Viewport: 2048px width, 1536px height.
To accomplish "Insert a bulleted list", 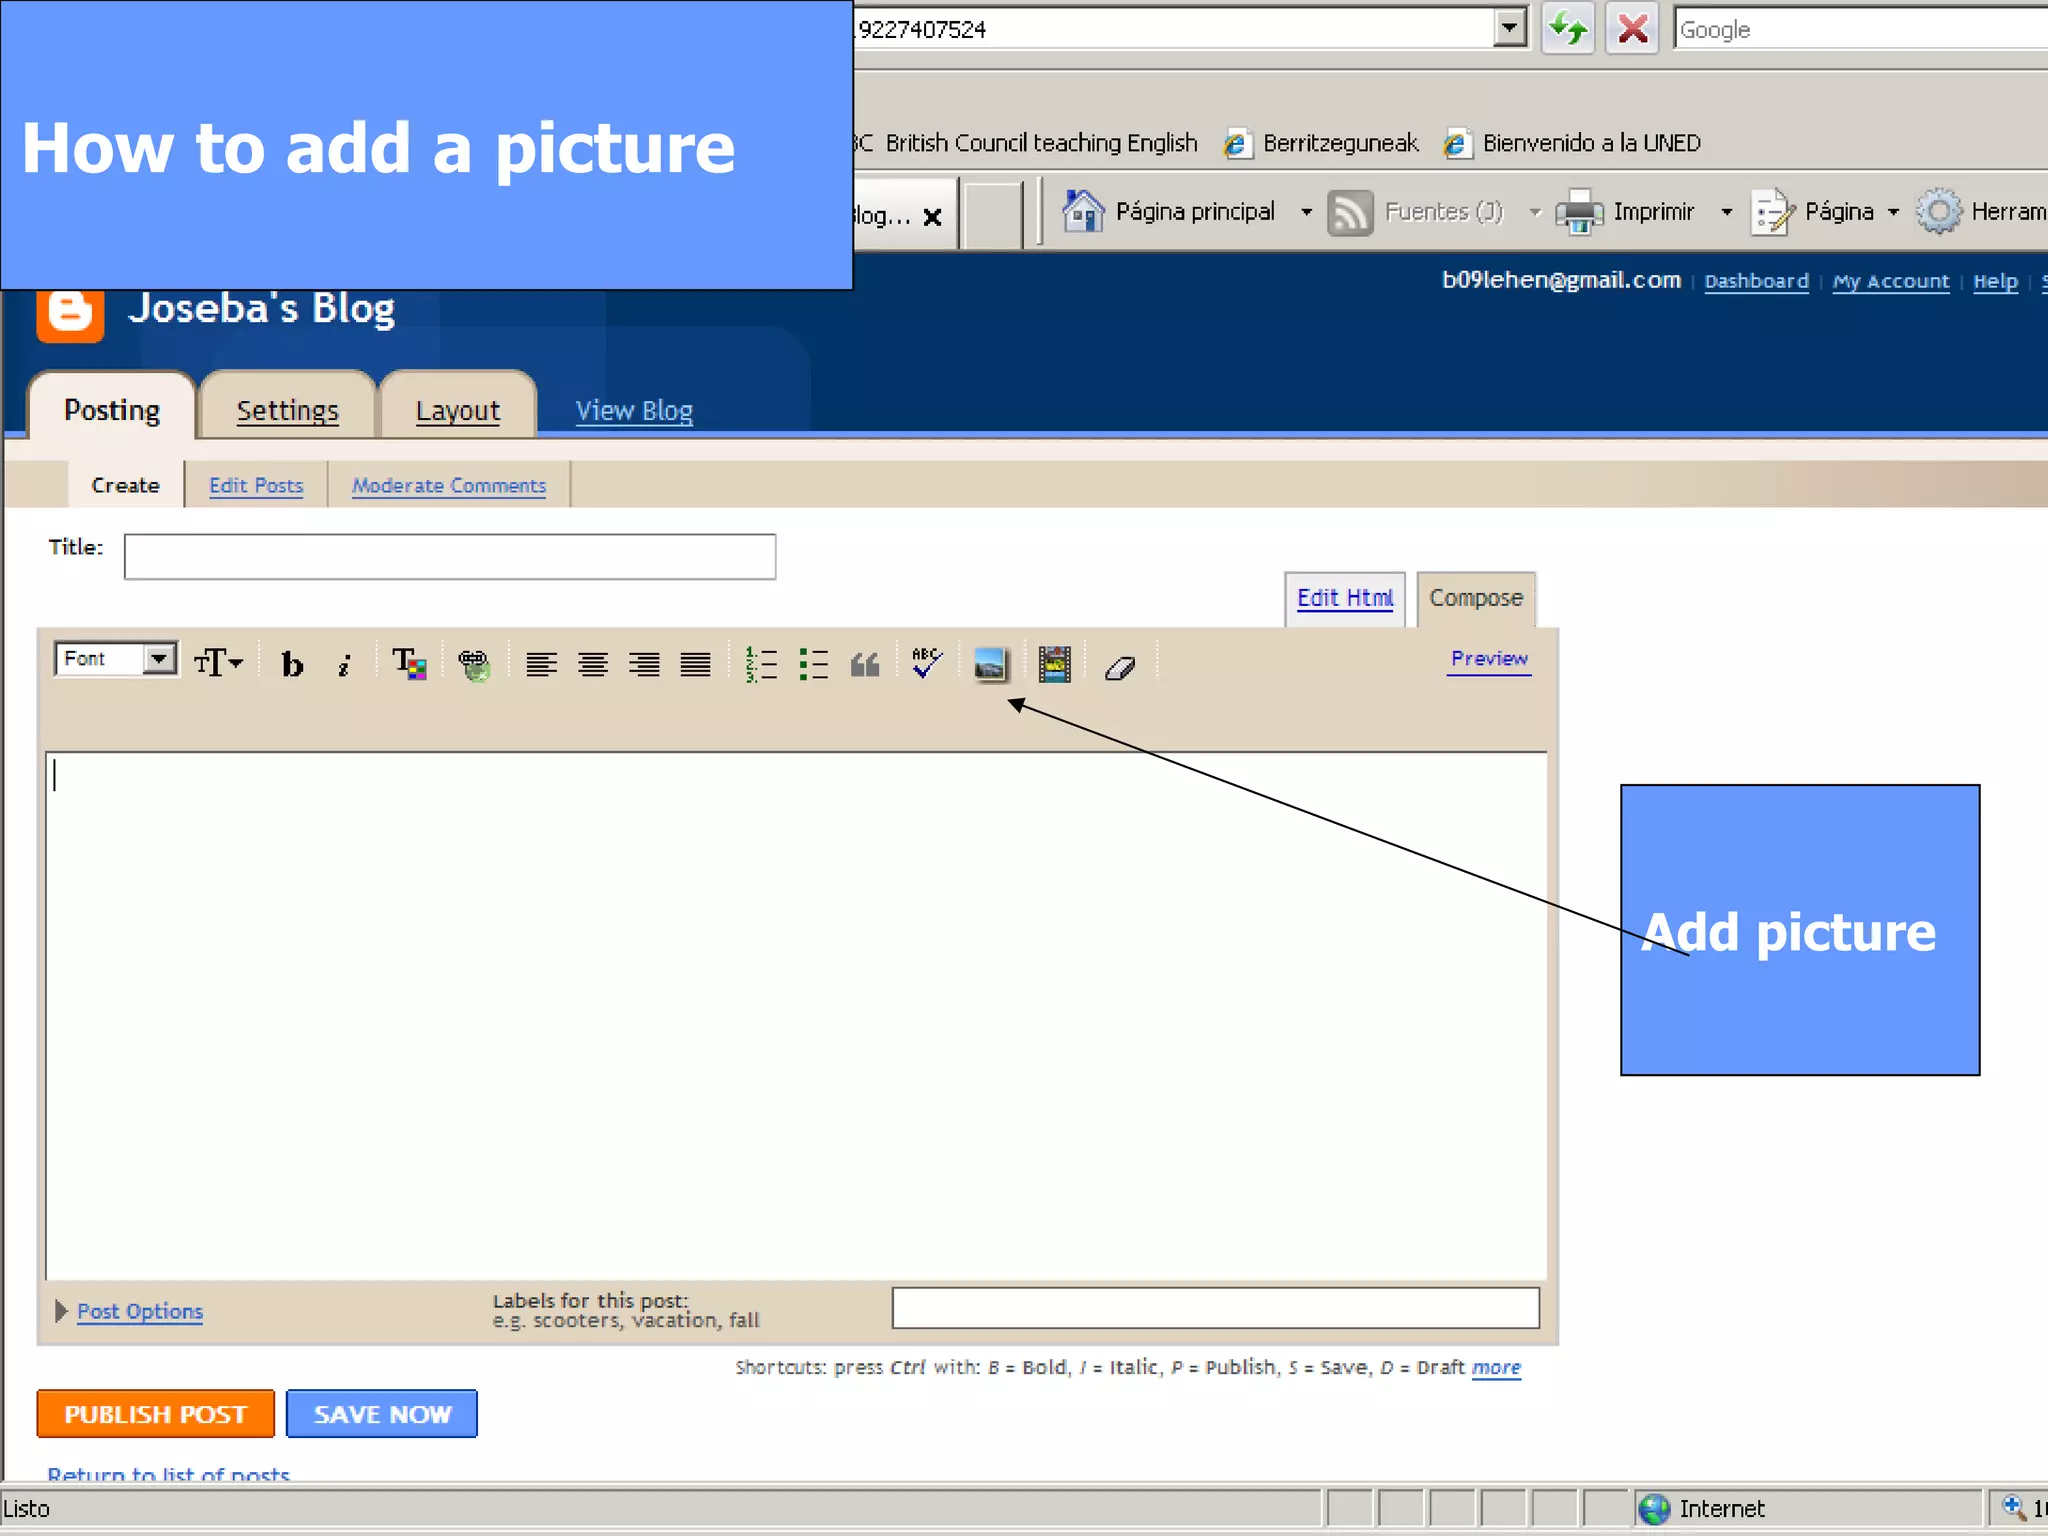I will click(x=814, y=664).
